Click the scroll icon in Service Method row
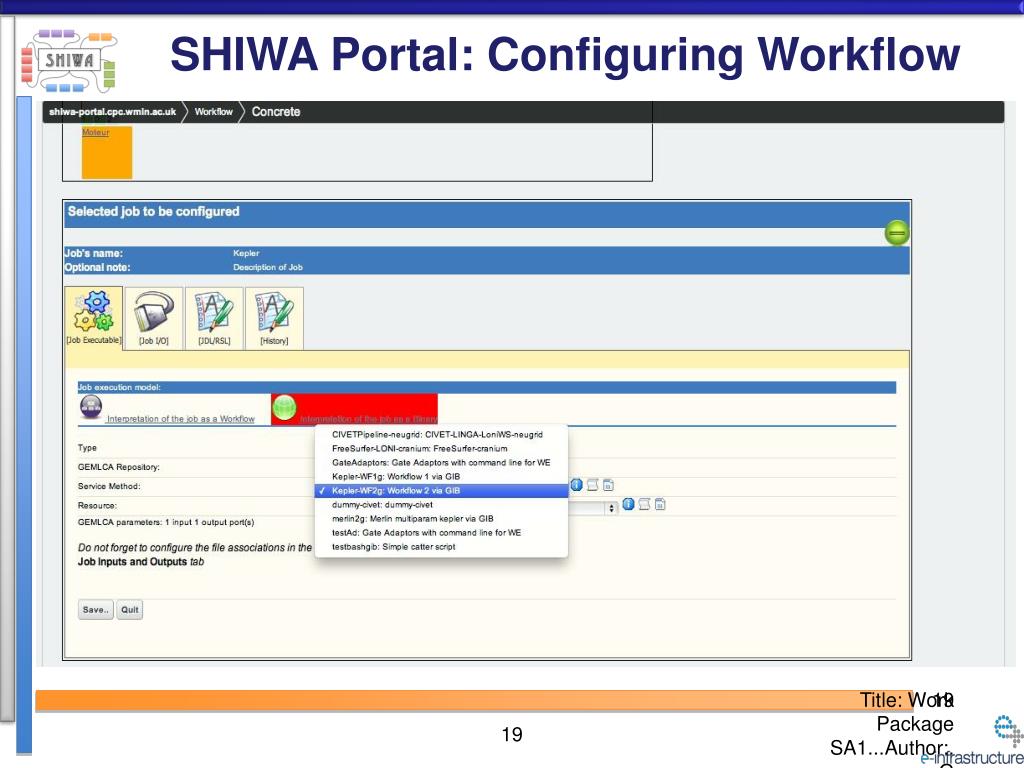1024x768 pixels. 592,485
